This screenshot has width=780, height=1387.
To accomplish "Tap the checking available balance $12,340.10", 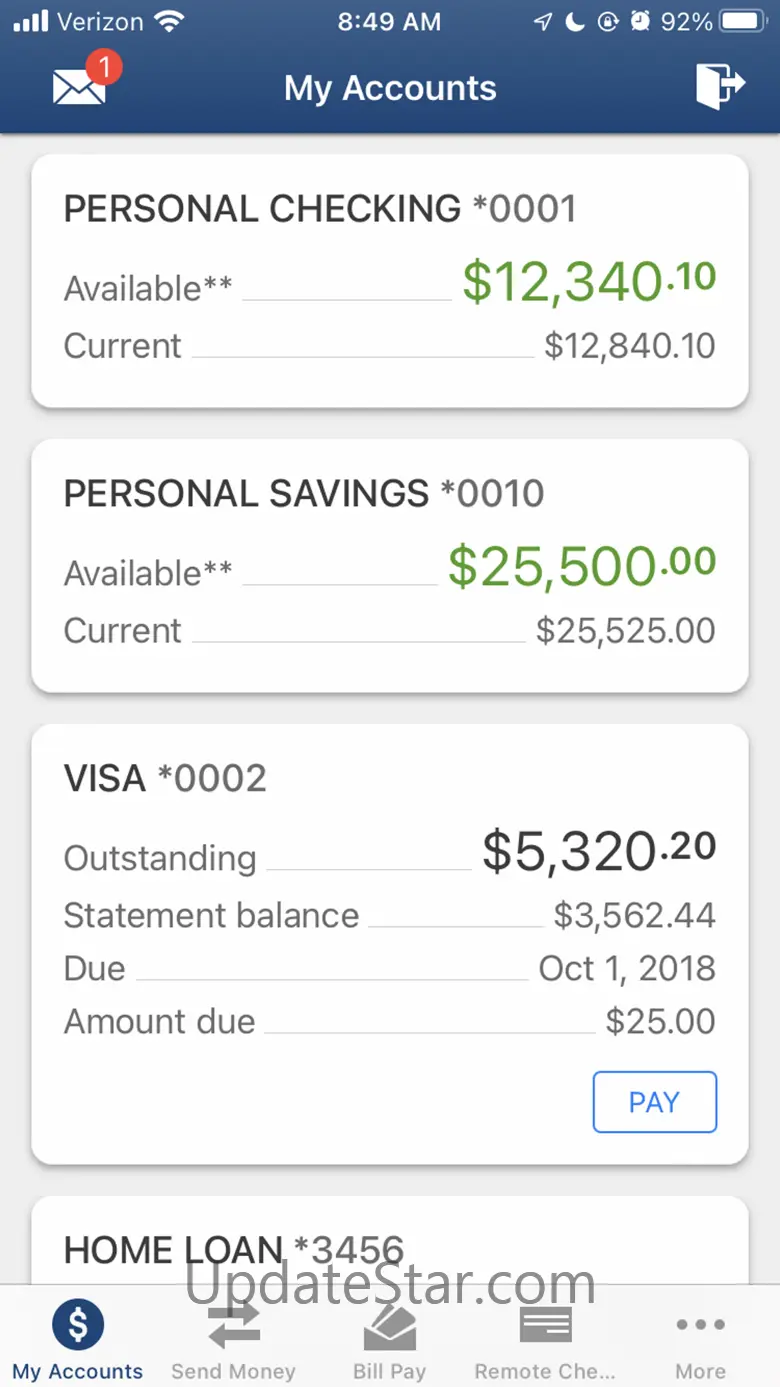I will click(589, 282).
